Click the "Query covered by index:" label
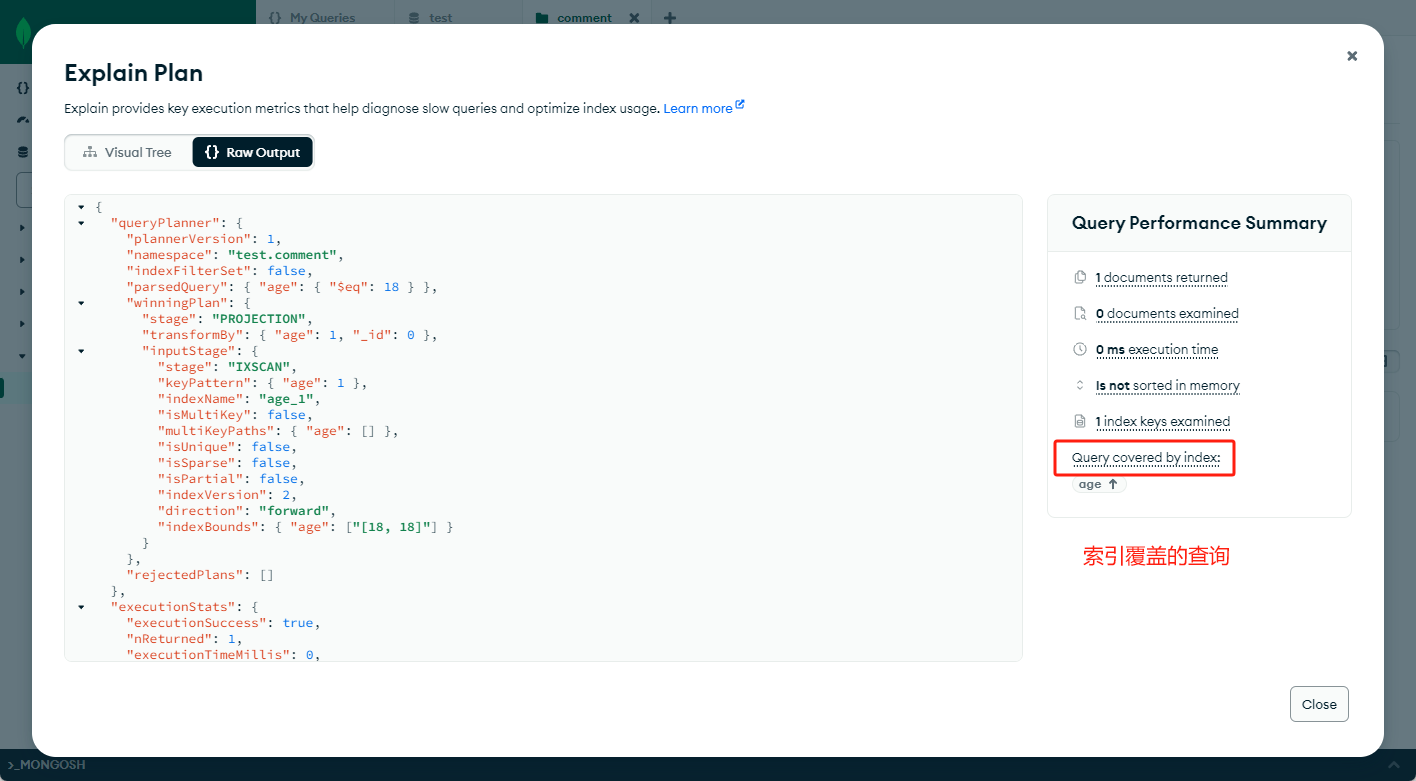Image resolution: width=1416 pixels, height=781 pixels. coord(1146,458)
